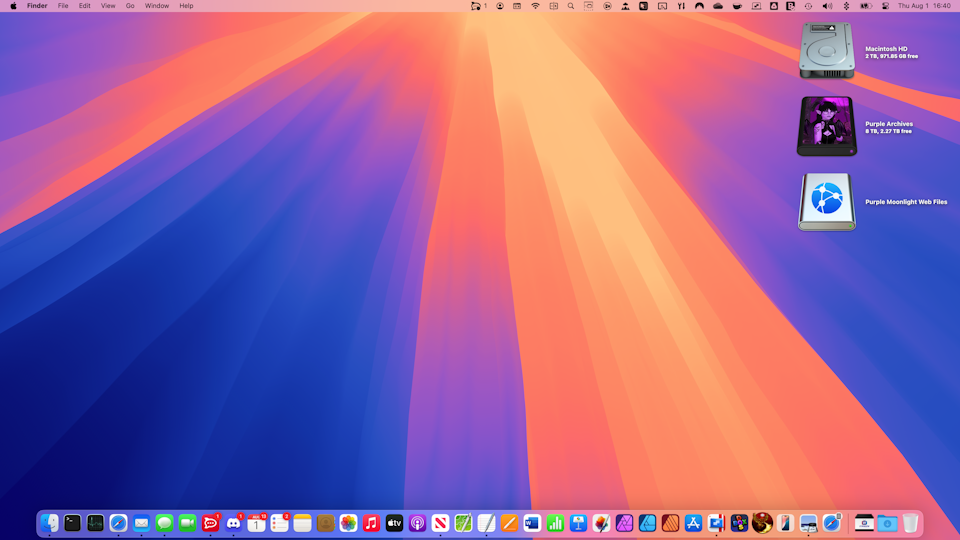This screenshot has height=540, width=960.
Task: Click the volume icon in menu bar
Action: pos(827,6)
